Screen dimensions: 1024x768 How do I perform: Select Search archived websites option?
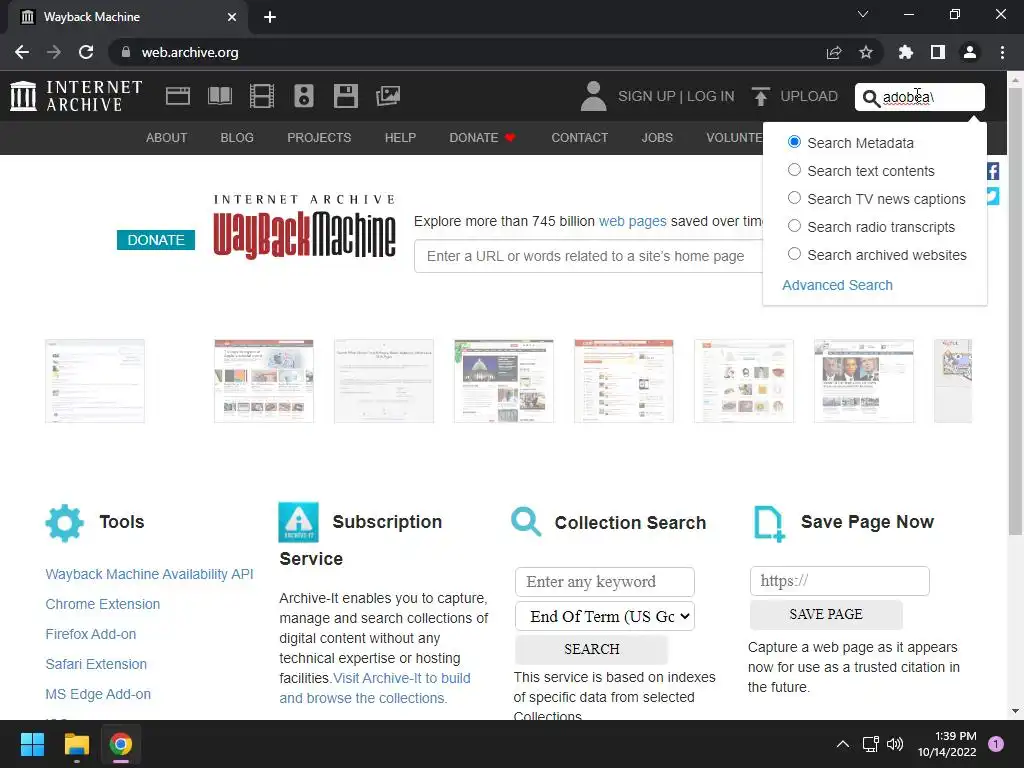click(x=794, y=254)
